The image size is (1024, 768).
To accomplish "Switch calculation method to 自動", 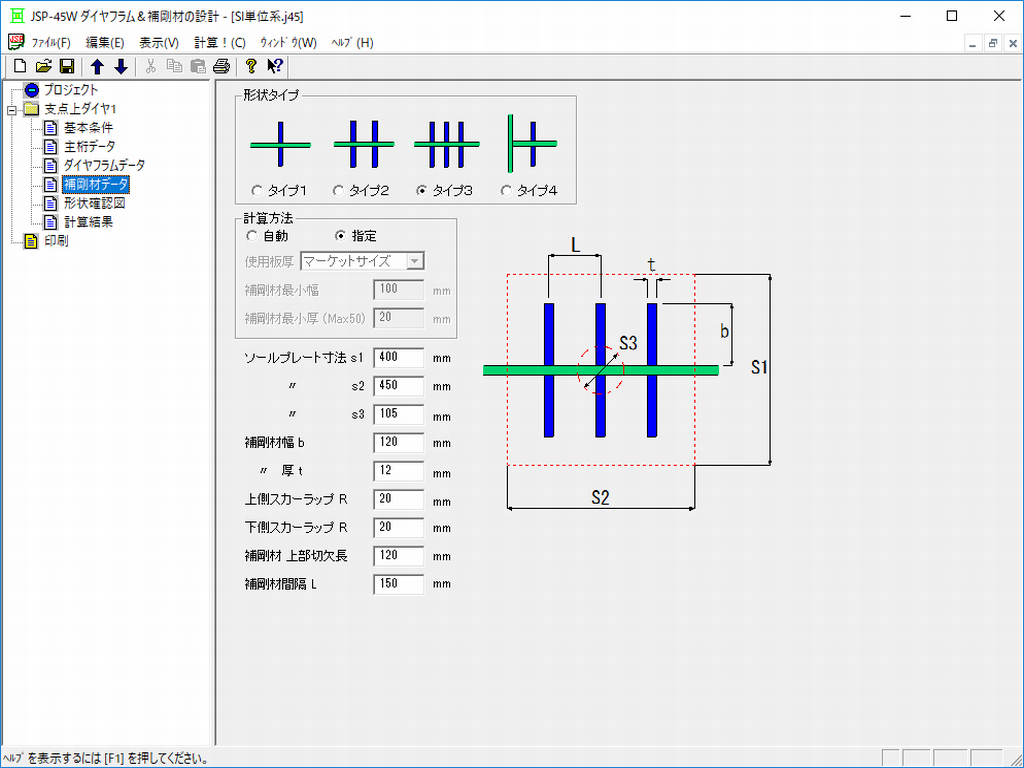I will tap(252, 236).
